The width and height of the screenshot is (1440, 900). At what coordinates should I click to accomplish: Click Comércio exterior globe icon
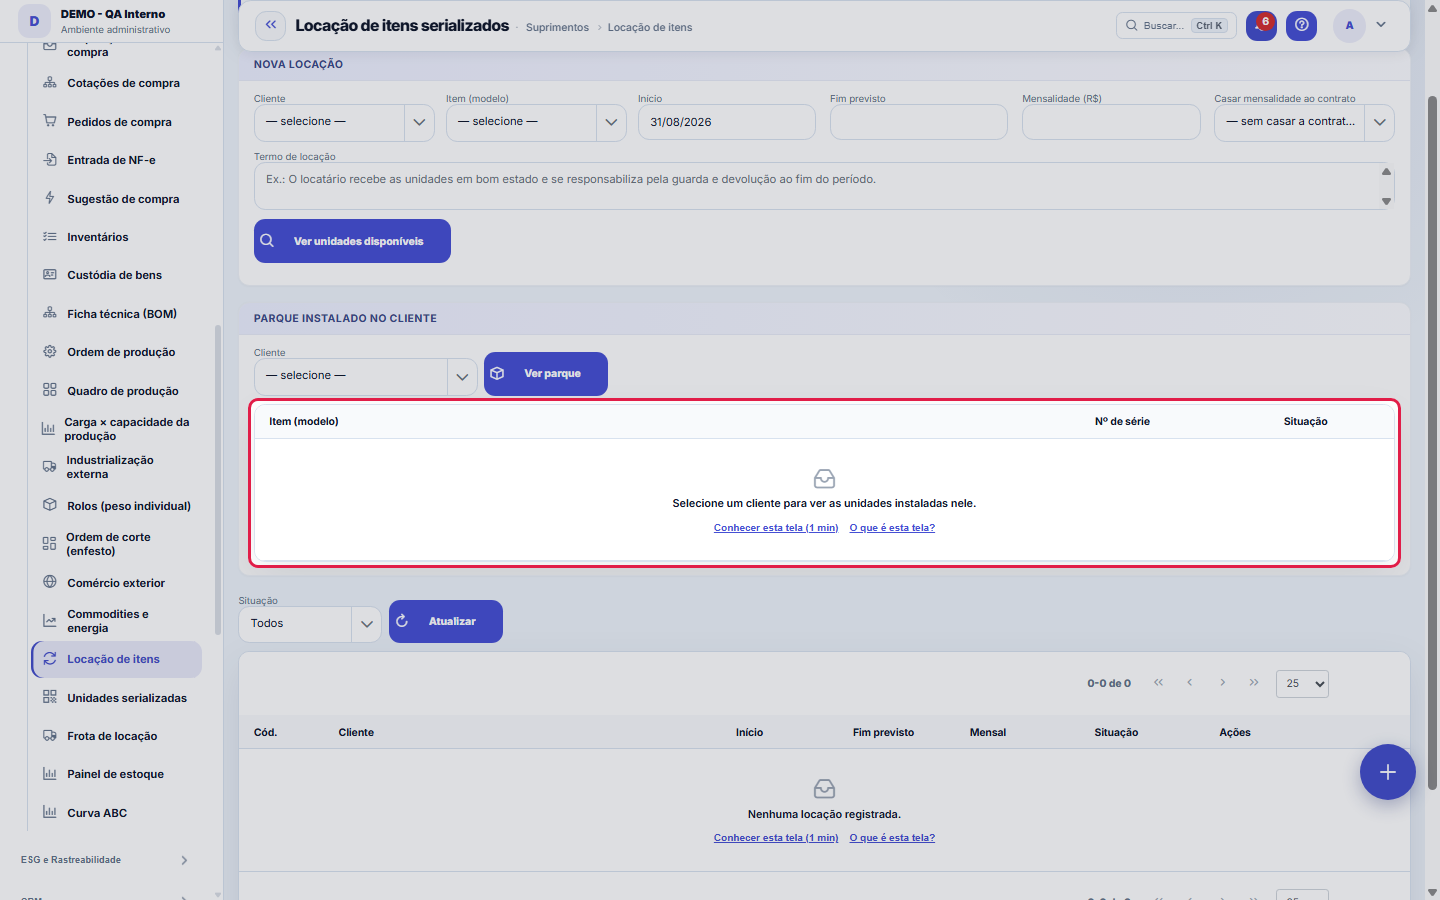coord(50,582)
